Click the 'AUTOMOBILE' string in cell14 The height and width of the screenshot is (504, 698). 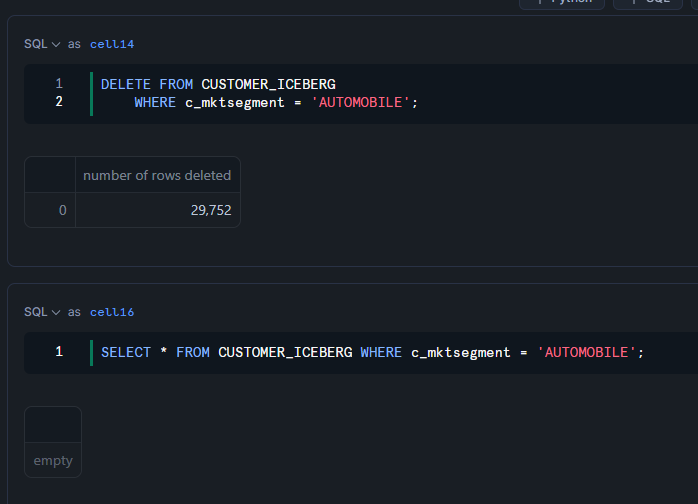[x=360, y=103]
